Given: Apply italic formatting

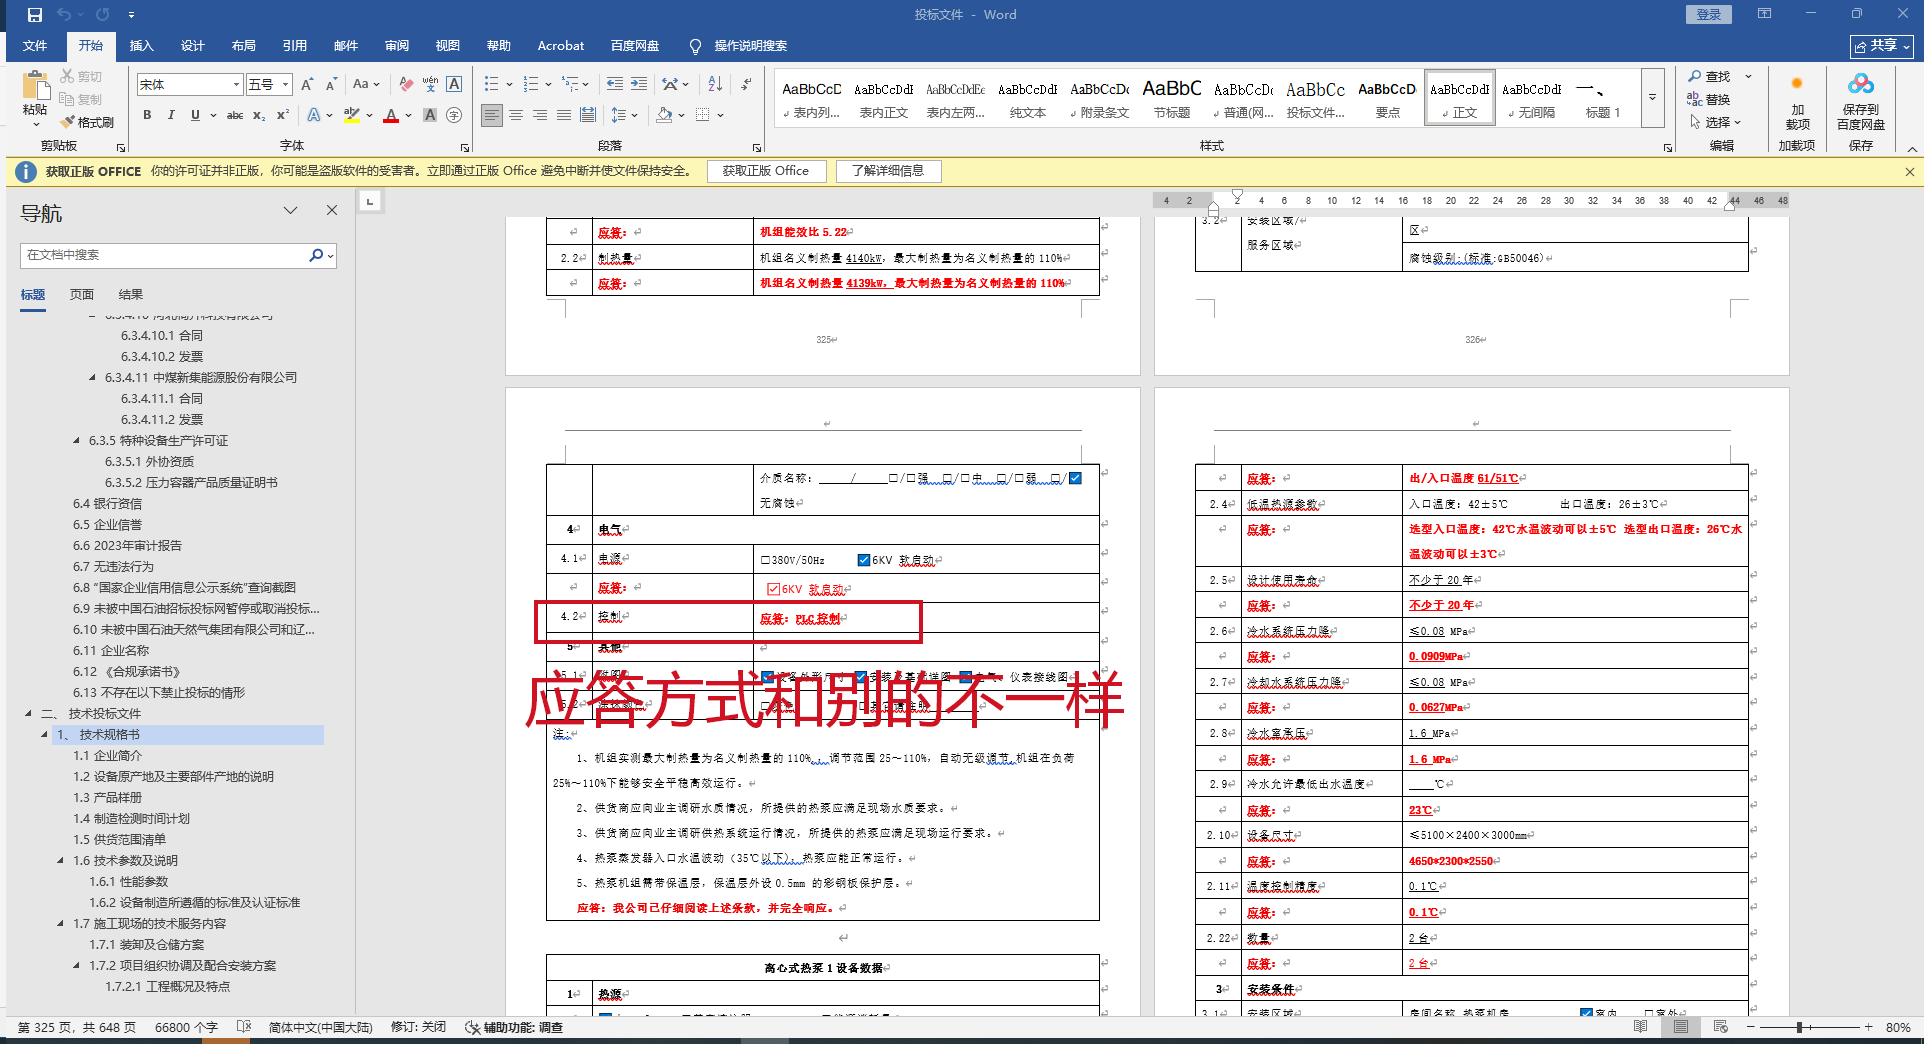Looking at the screenshot, I should (171, 115).
